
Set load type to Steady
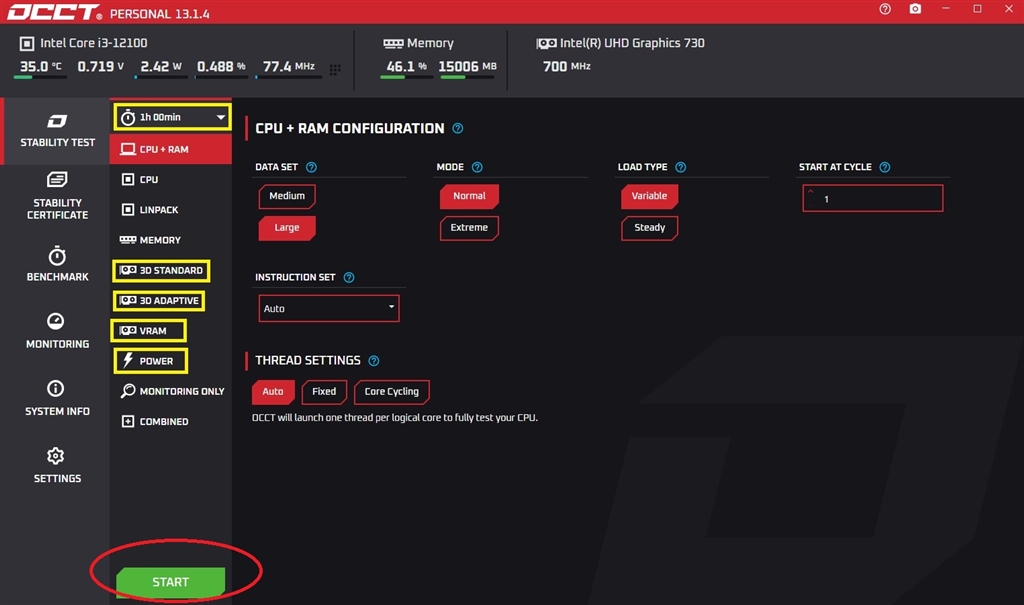(649, 228)
